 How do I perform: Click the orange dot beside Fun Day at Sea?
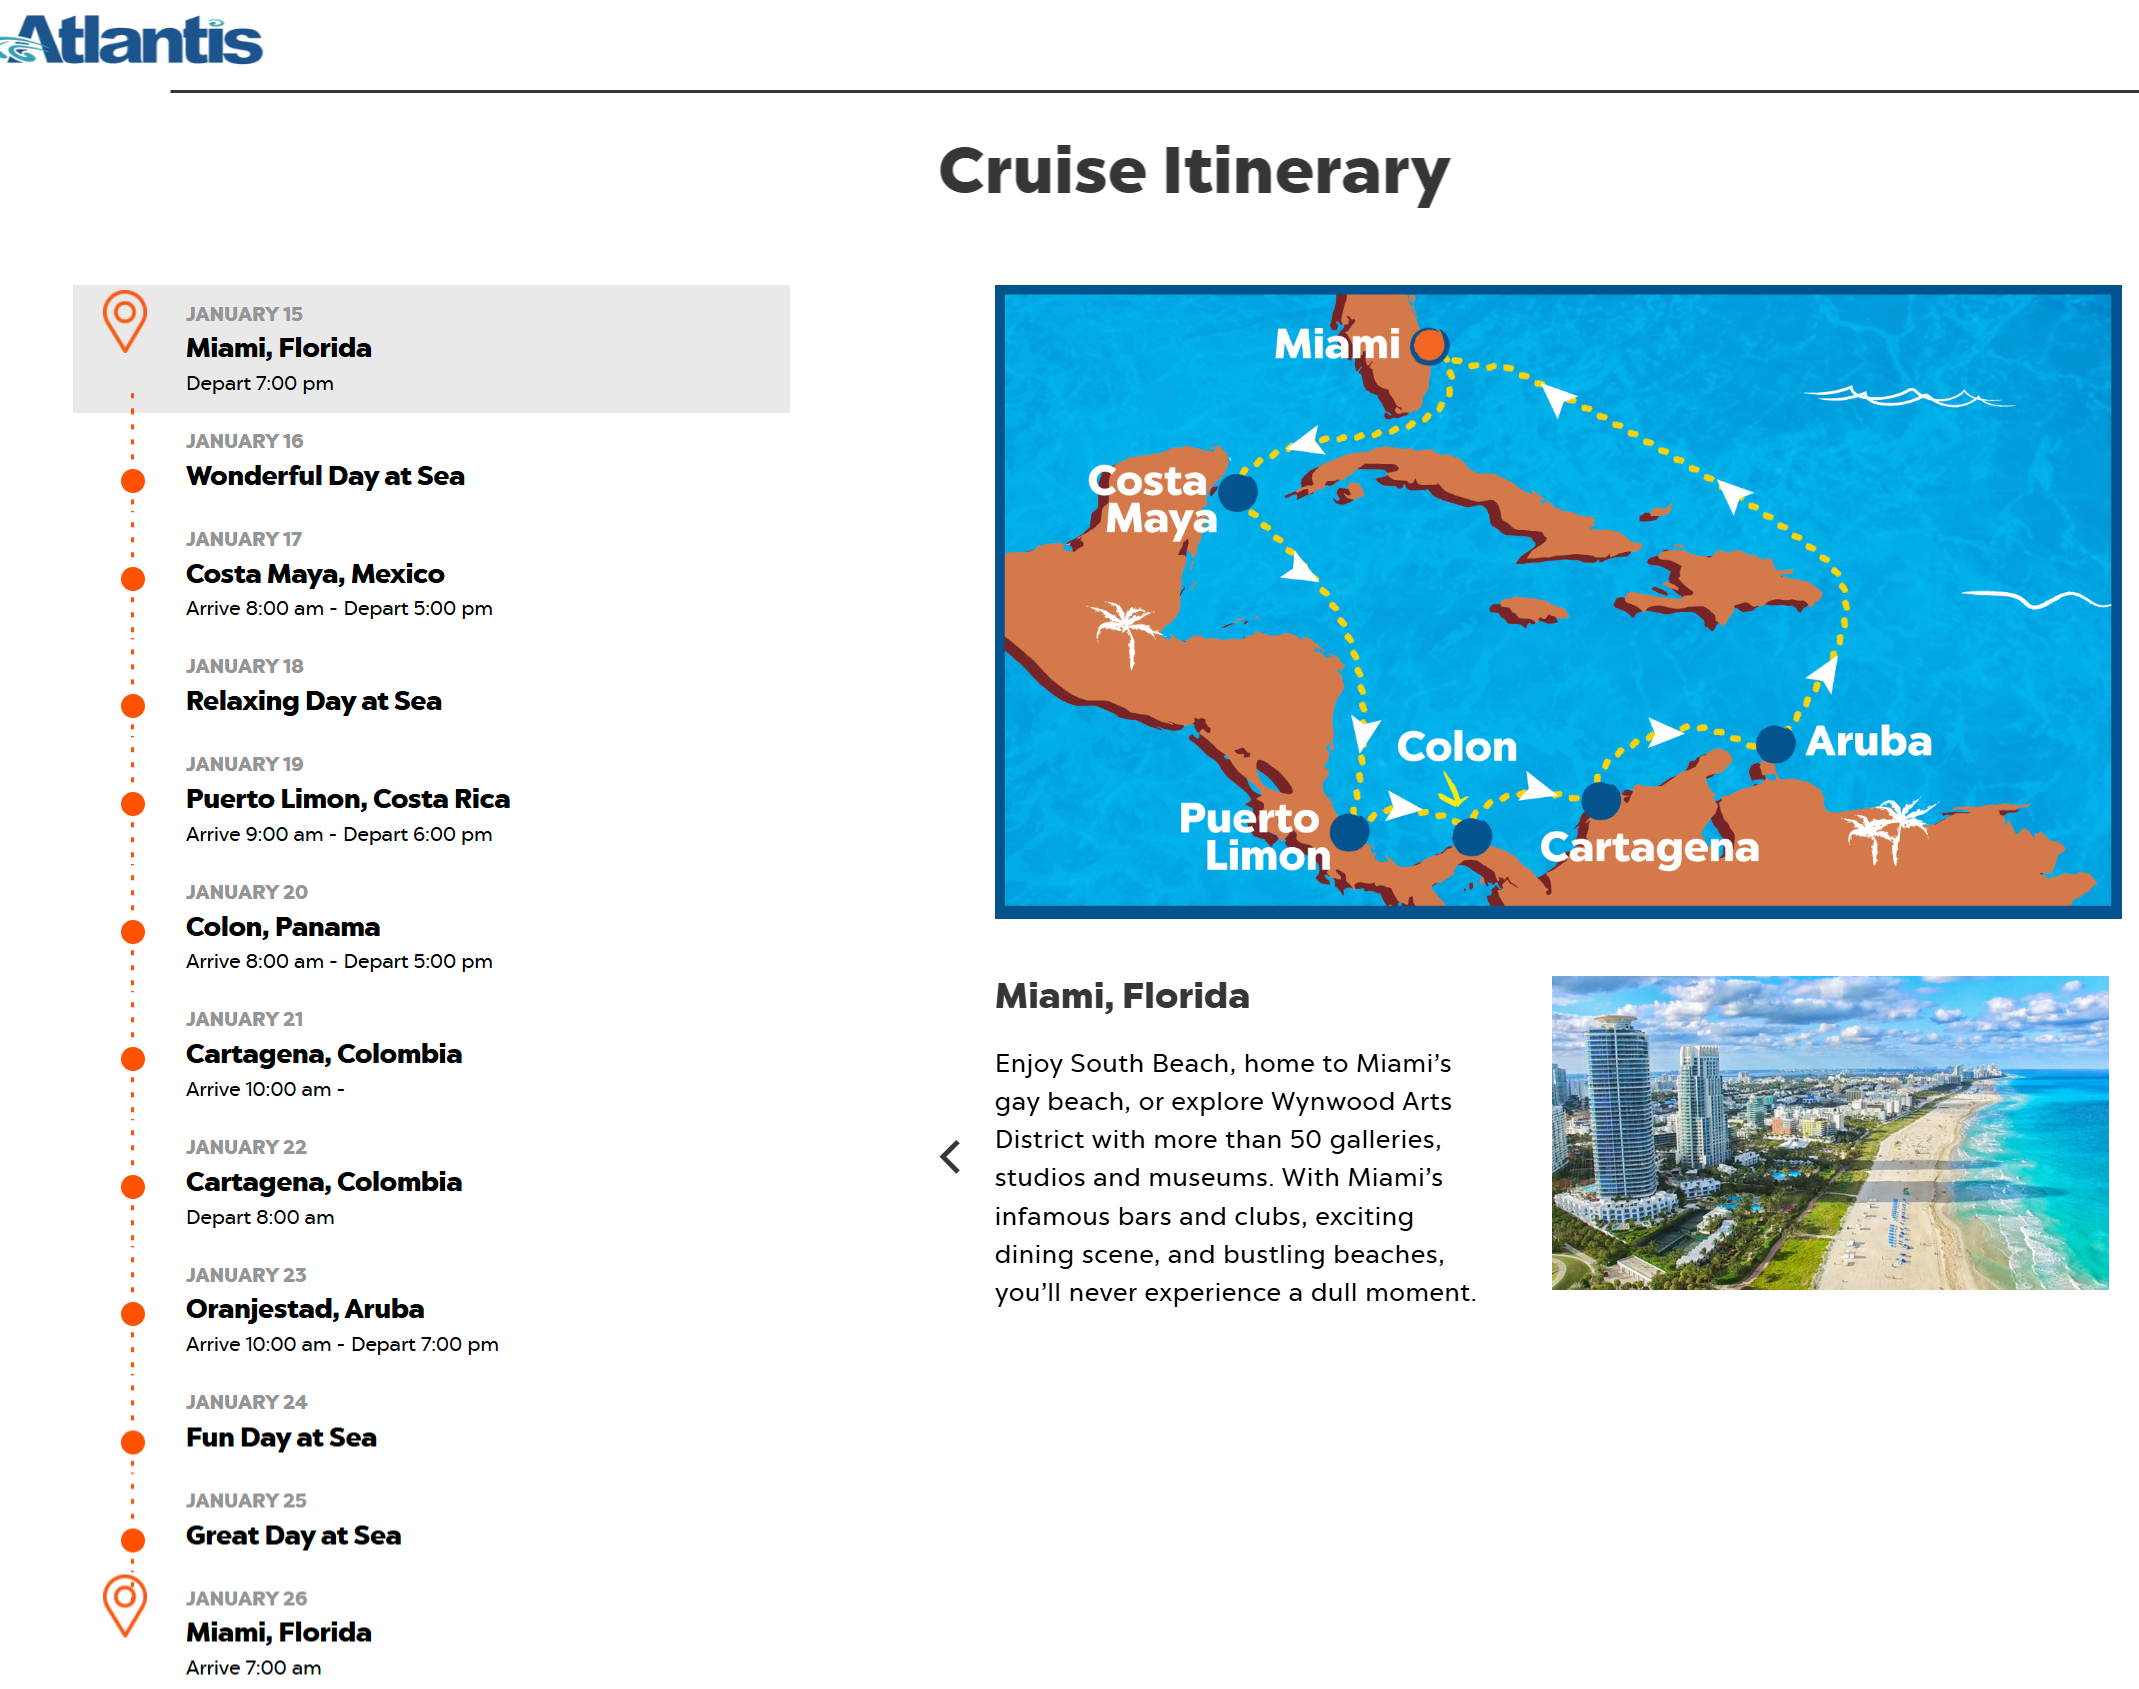[x=133, y=1442]
